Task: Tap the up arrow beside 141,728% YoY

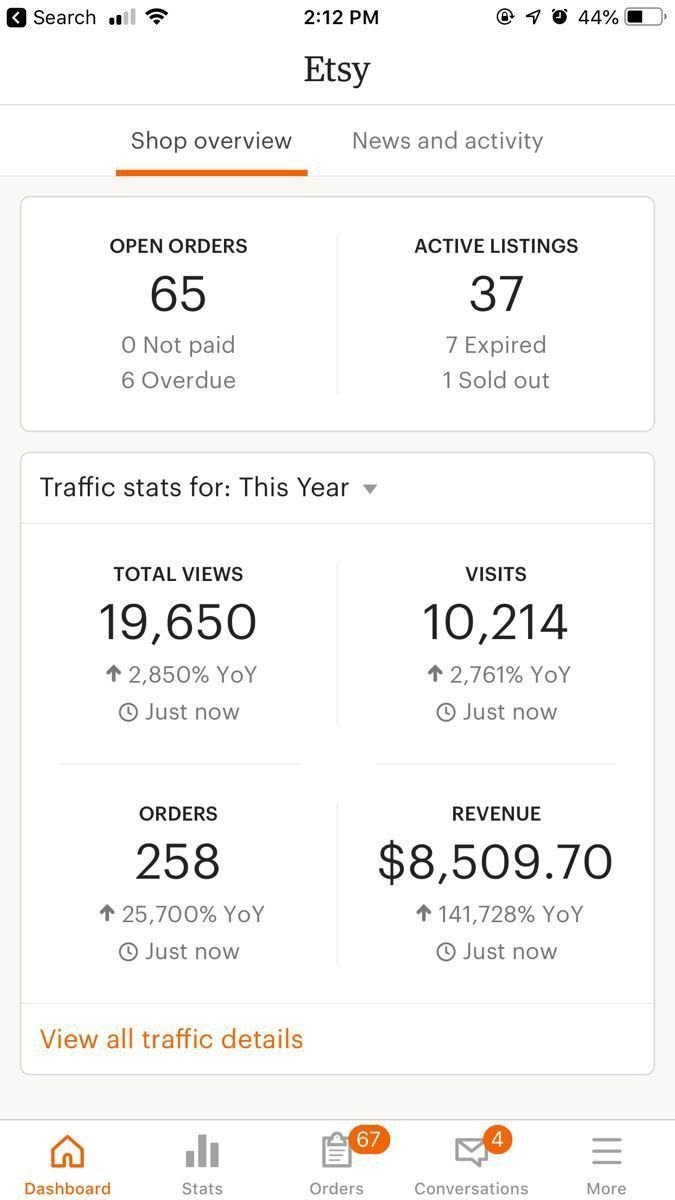Action: point(424,914)
